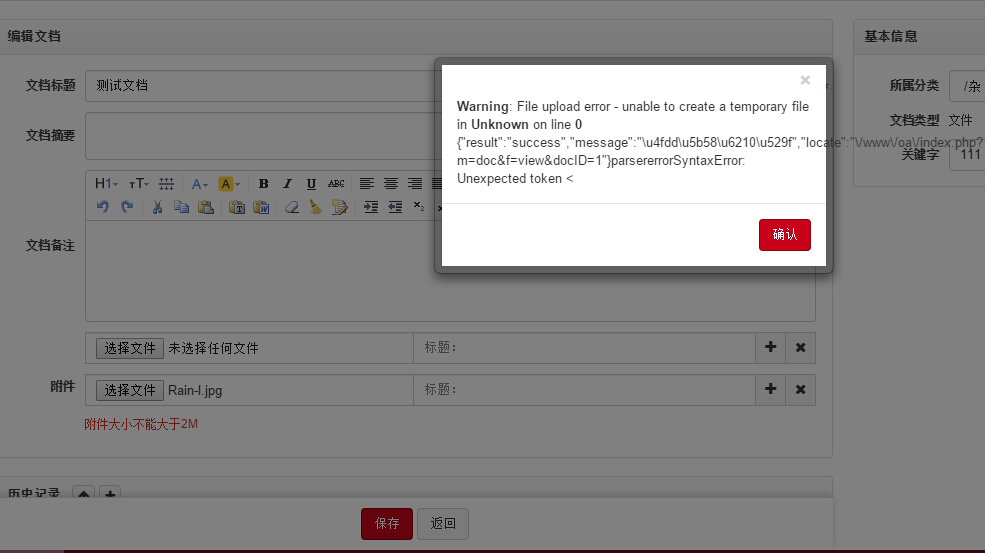The height and width of the screenshot is (553, 985).
Task: Click the red 保存 button
Action: tap(387, 523)
